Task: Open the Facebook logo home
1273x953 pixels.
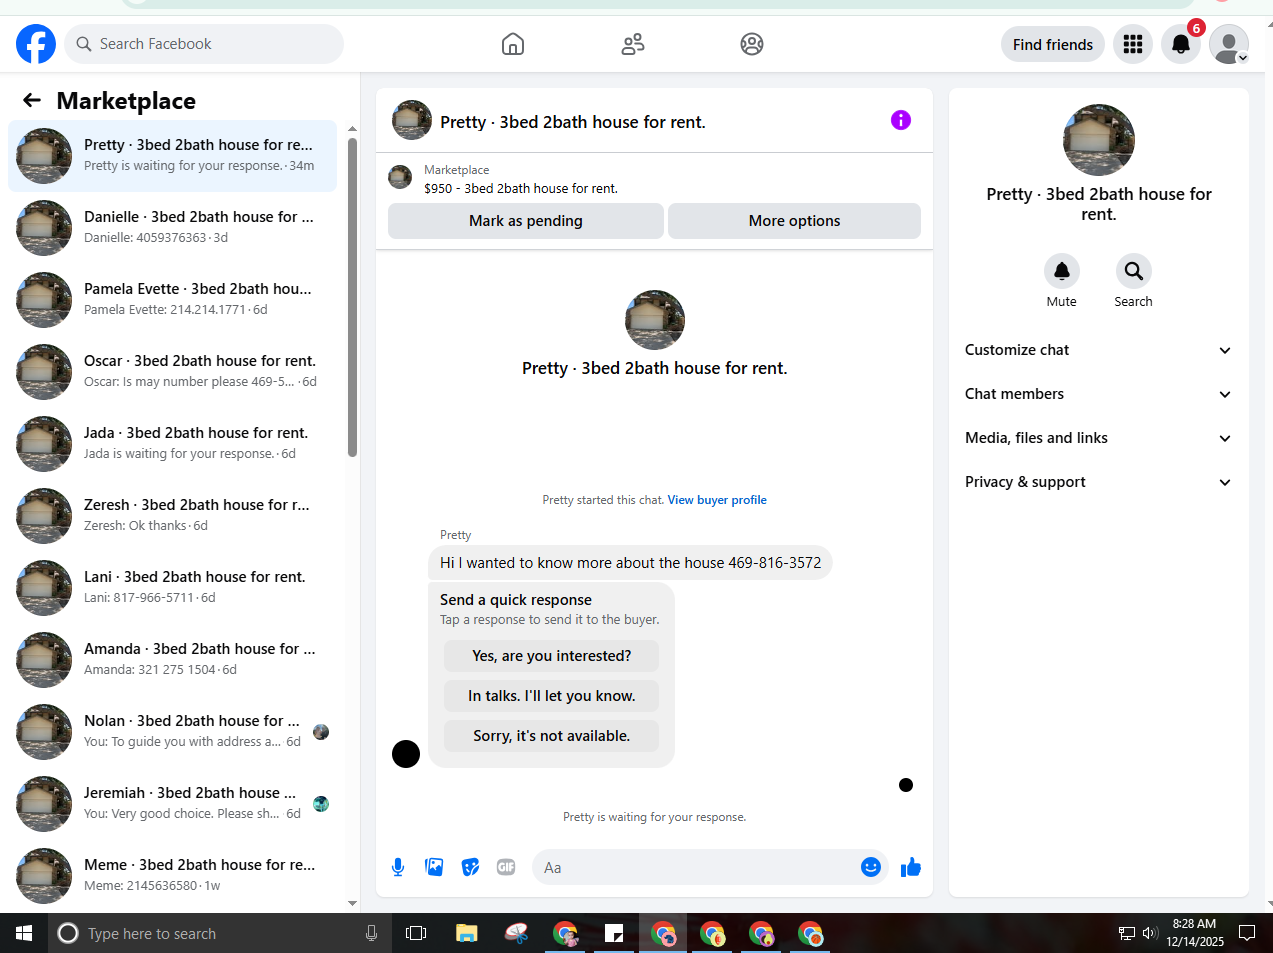Action: coord(36,44)
